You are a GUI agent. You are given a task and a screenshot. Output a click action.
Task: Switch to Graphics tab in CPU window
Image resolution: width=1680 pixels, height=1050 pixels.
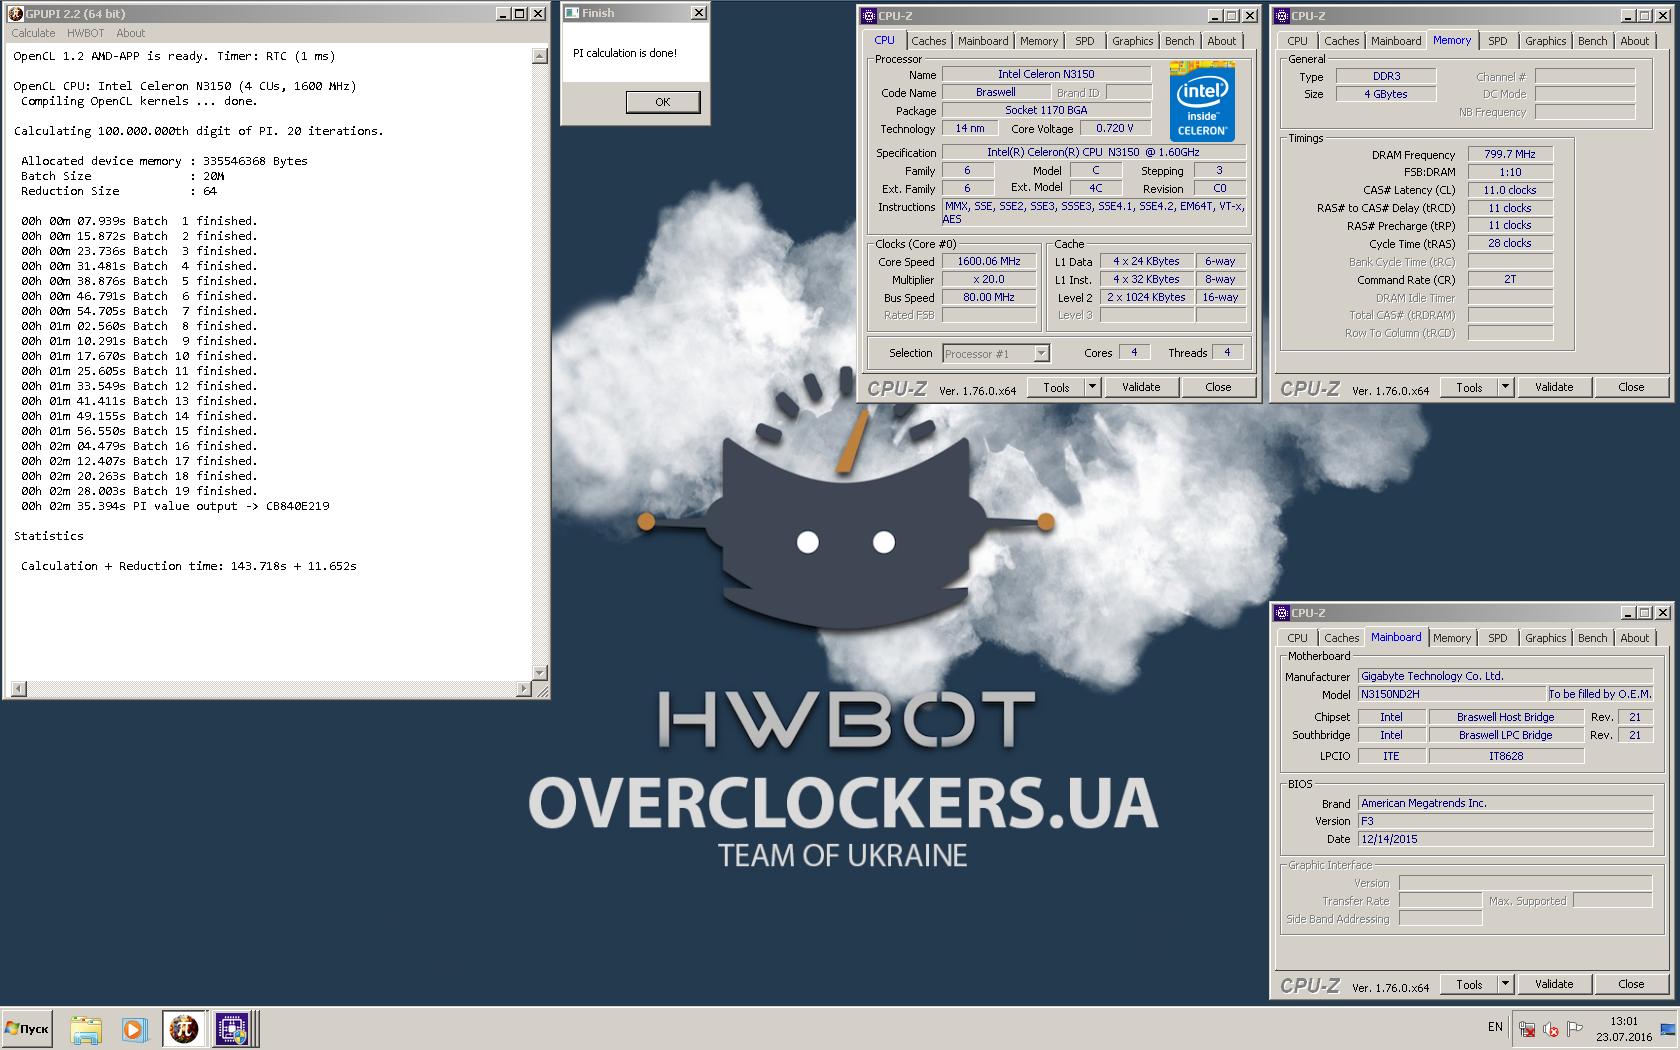tap(1132, 41)
